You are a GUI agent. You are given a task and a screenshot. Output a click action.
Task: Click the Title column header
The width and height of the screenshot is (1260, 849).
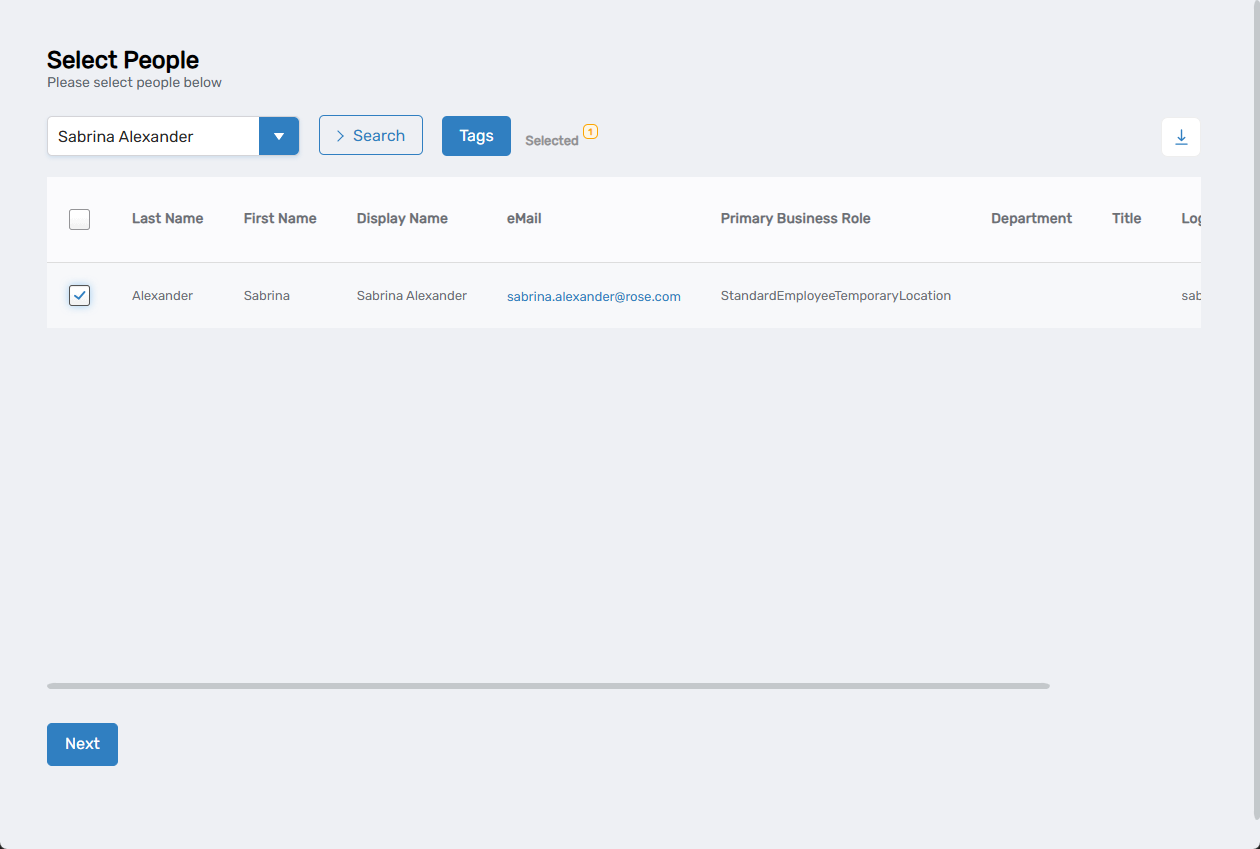click(1126, 218)
